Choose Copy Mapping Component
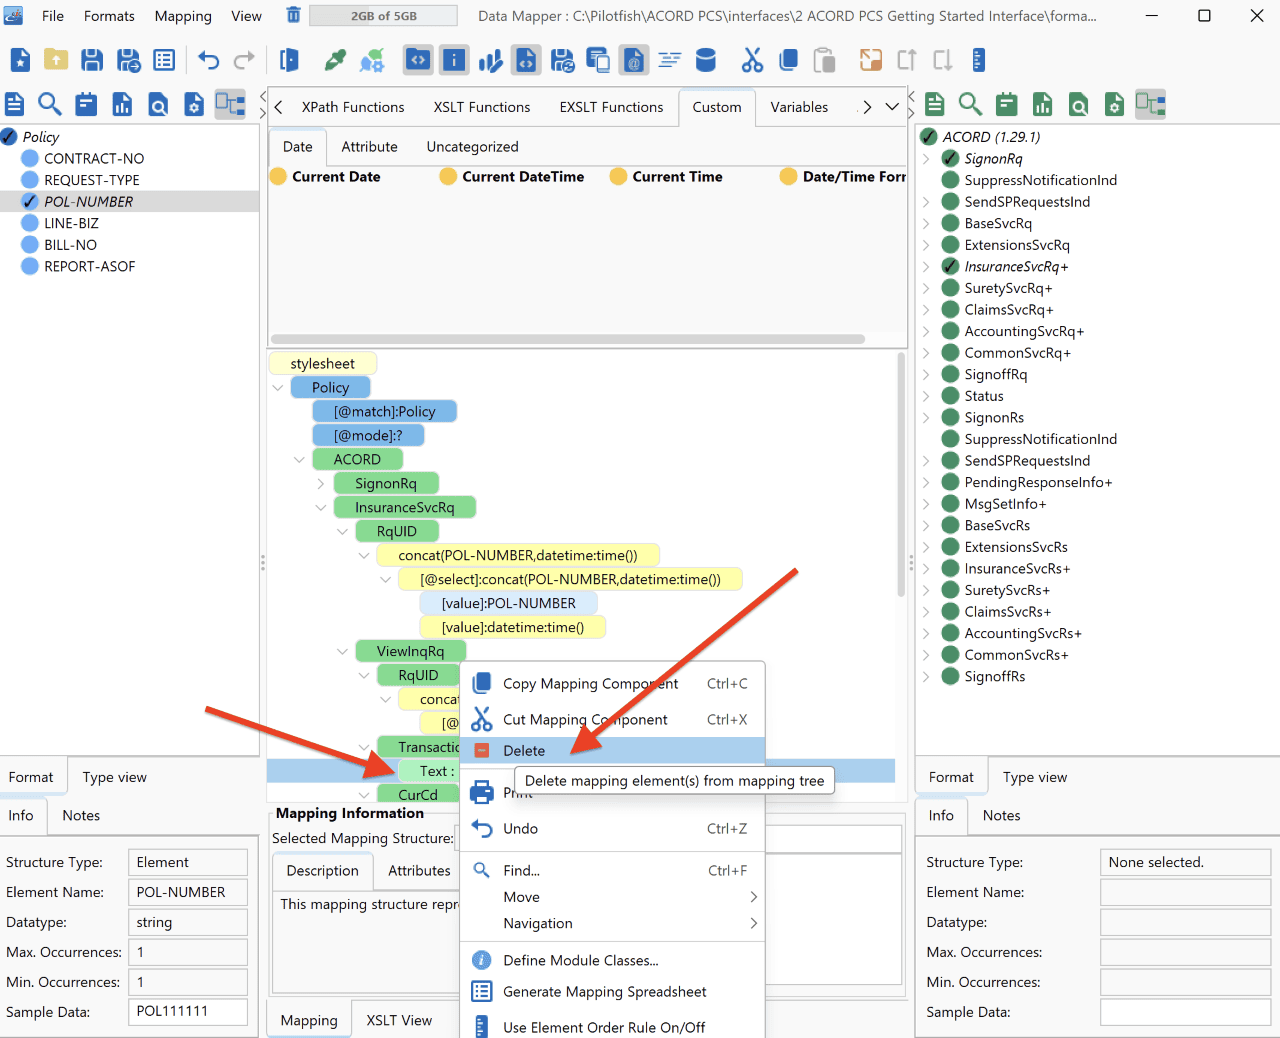Image resolution: width=1280 pixels, height=1038 pixels. point(612,684)
